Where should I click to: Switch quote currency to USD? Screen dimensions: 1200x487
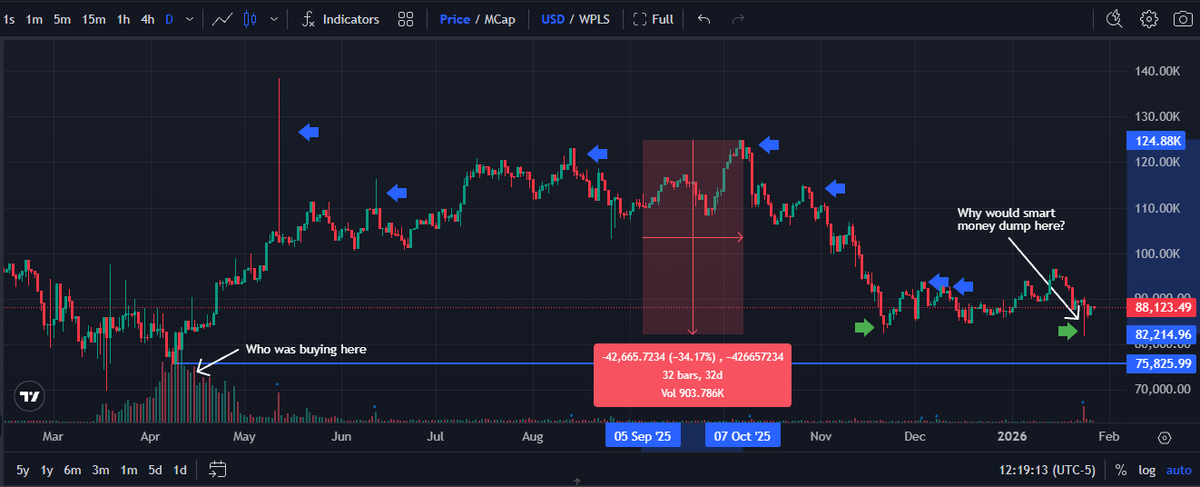[552, 19]
